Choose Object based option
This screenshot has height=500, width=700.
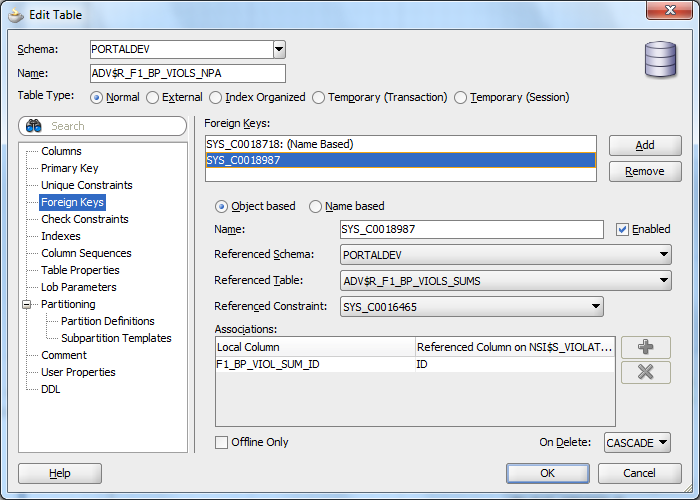(x=221, y=206)
